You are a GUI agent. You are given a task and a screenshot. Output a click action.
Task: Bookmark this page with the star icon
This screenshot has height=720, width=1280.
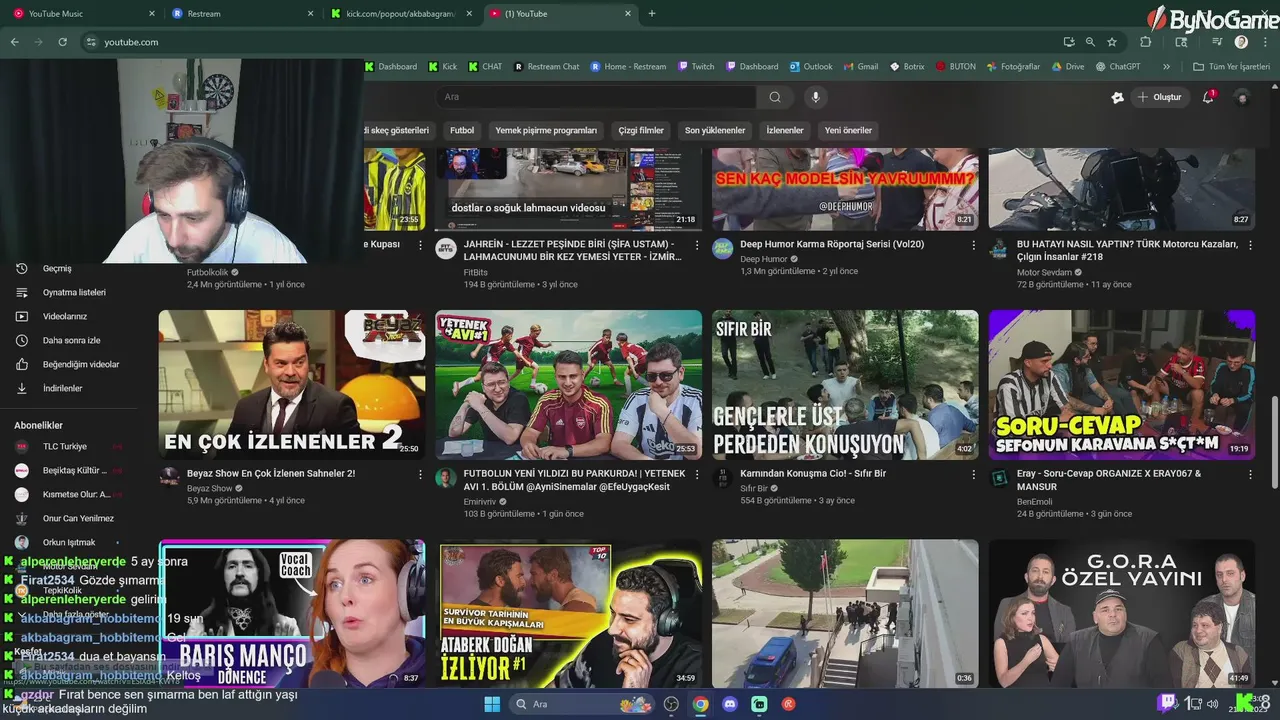tap(1112, 42)
